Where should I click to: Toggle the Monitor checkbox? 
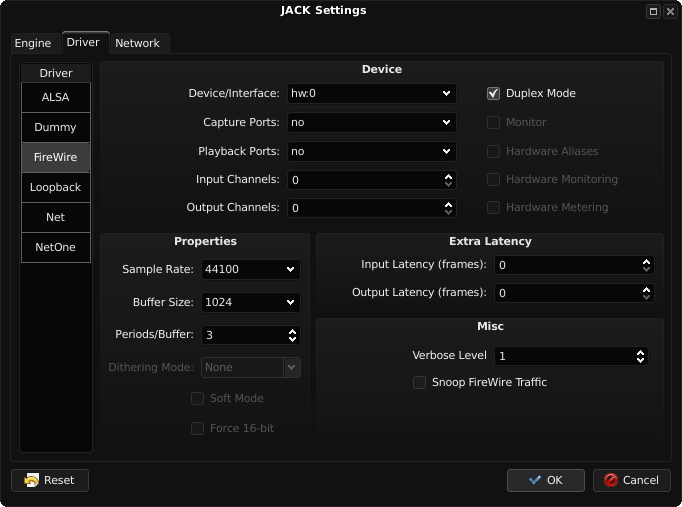point(493,123)
